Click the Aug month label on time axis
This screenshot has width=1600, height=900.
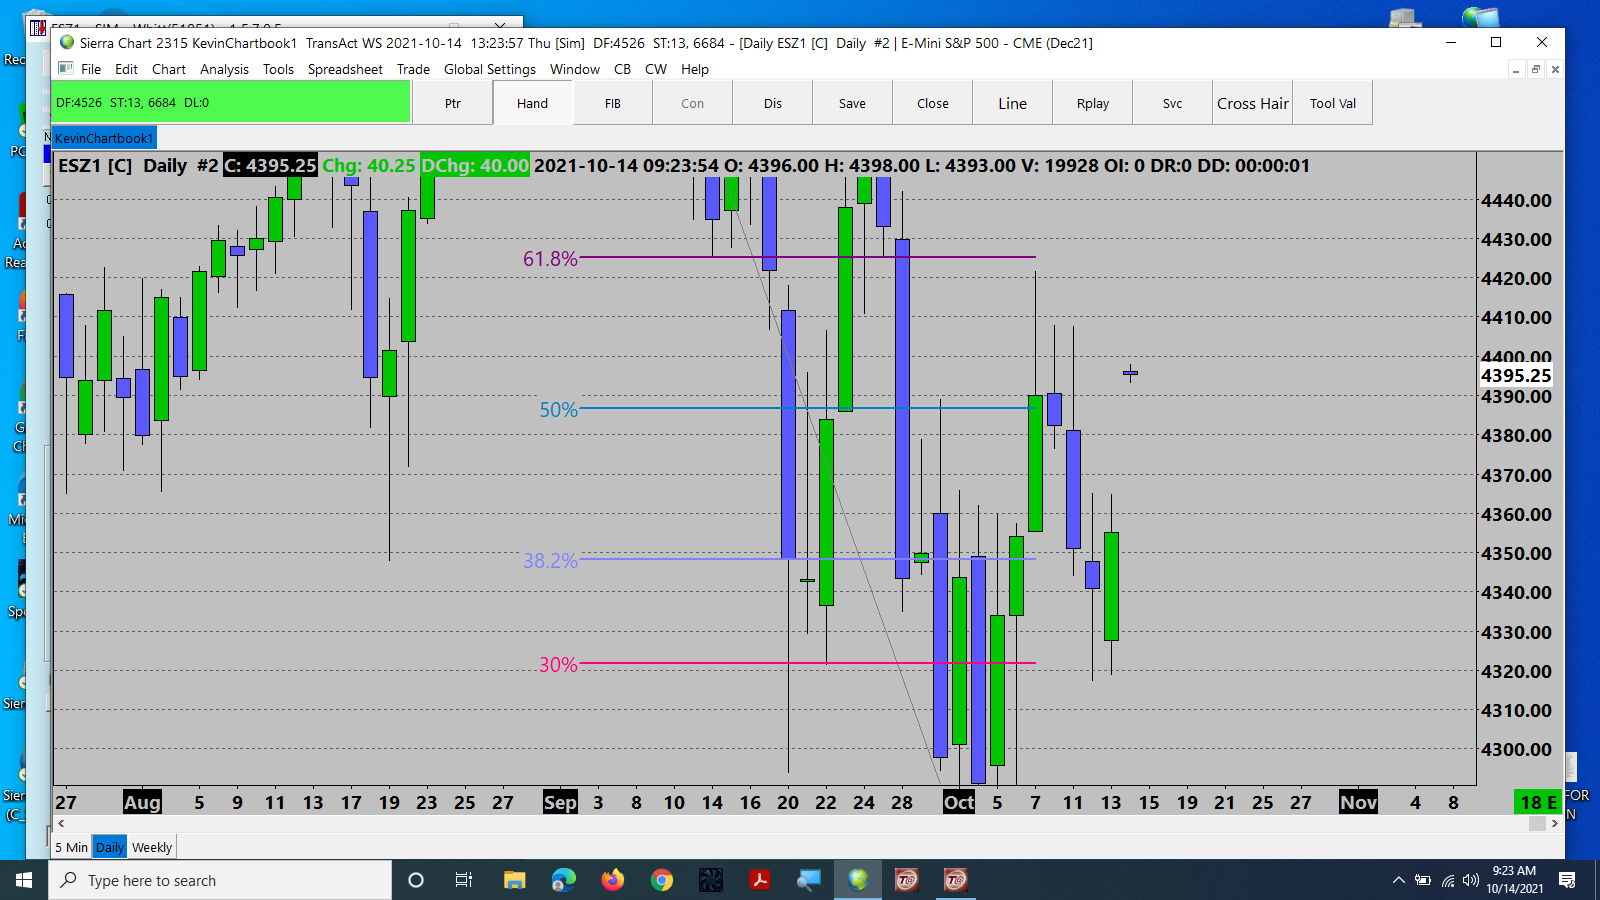tap(142, 802)
